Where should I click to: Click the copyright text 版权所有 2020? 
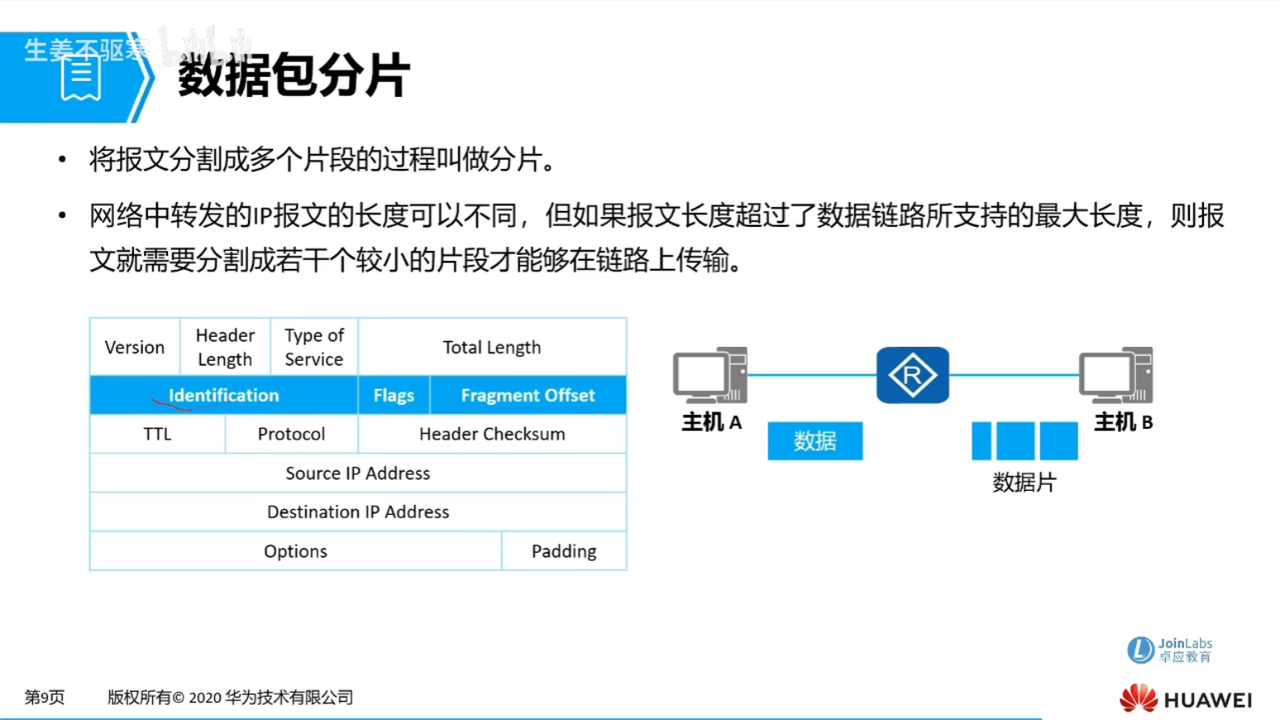click(x=231, y=698)
